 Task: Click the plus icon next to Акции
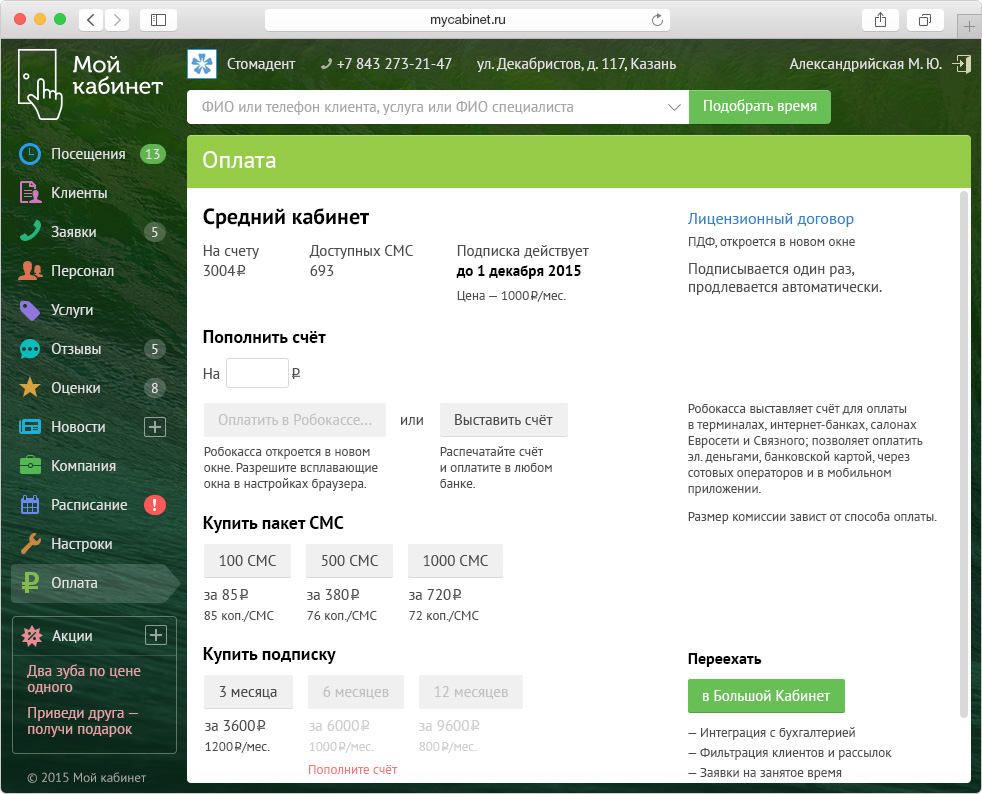click(155, 635)
